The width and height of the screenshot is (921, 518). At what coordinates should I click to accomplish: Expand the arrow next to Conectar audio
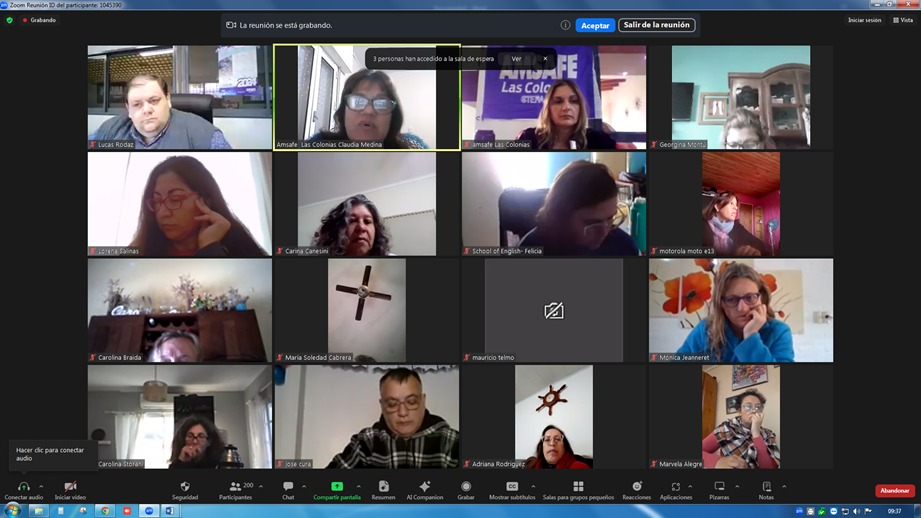[41, 487]
